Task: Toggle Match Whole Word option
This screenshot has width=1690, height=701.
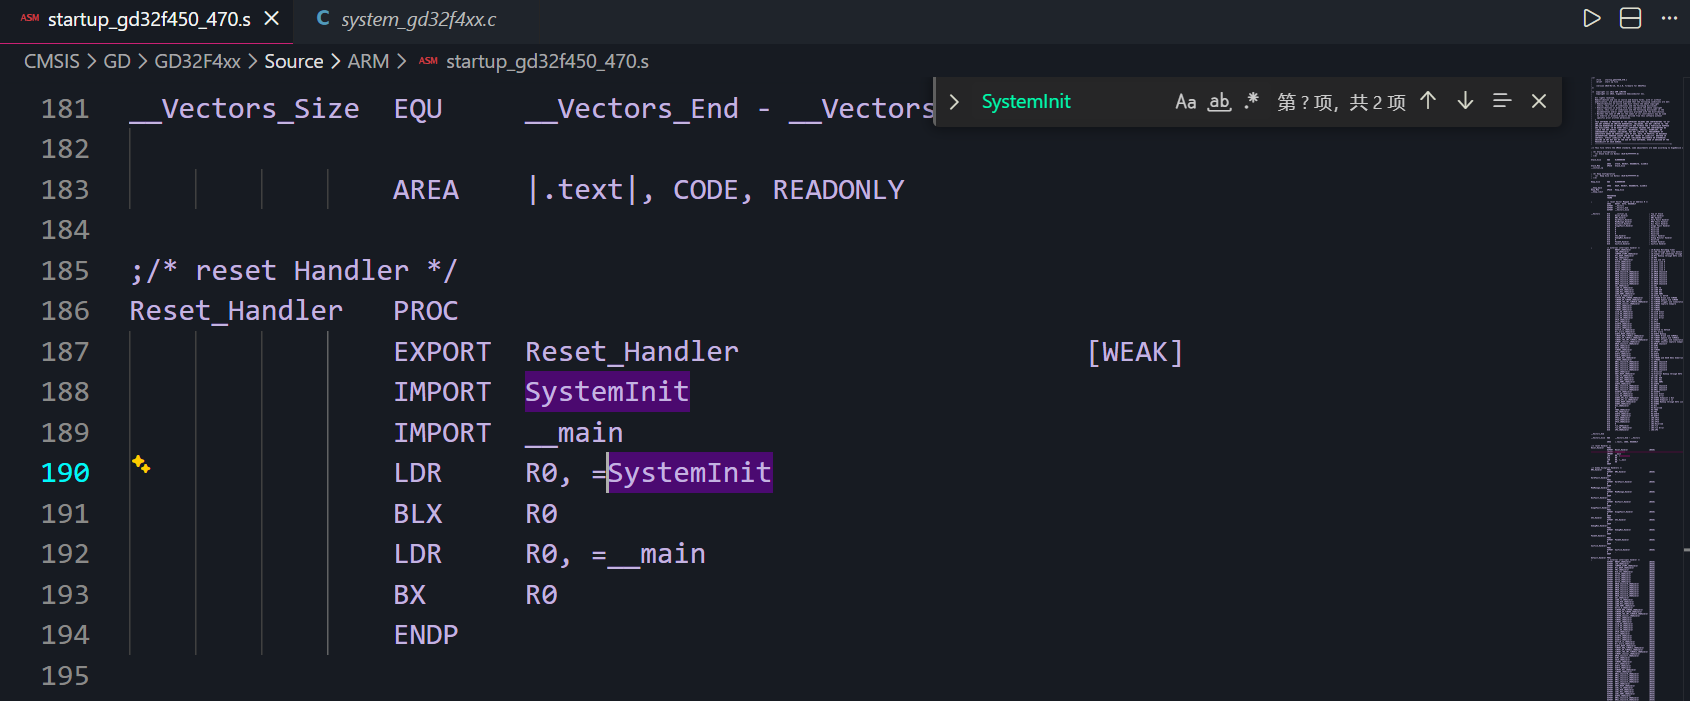Action: [x=1219, y=102]
